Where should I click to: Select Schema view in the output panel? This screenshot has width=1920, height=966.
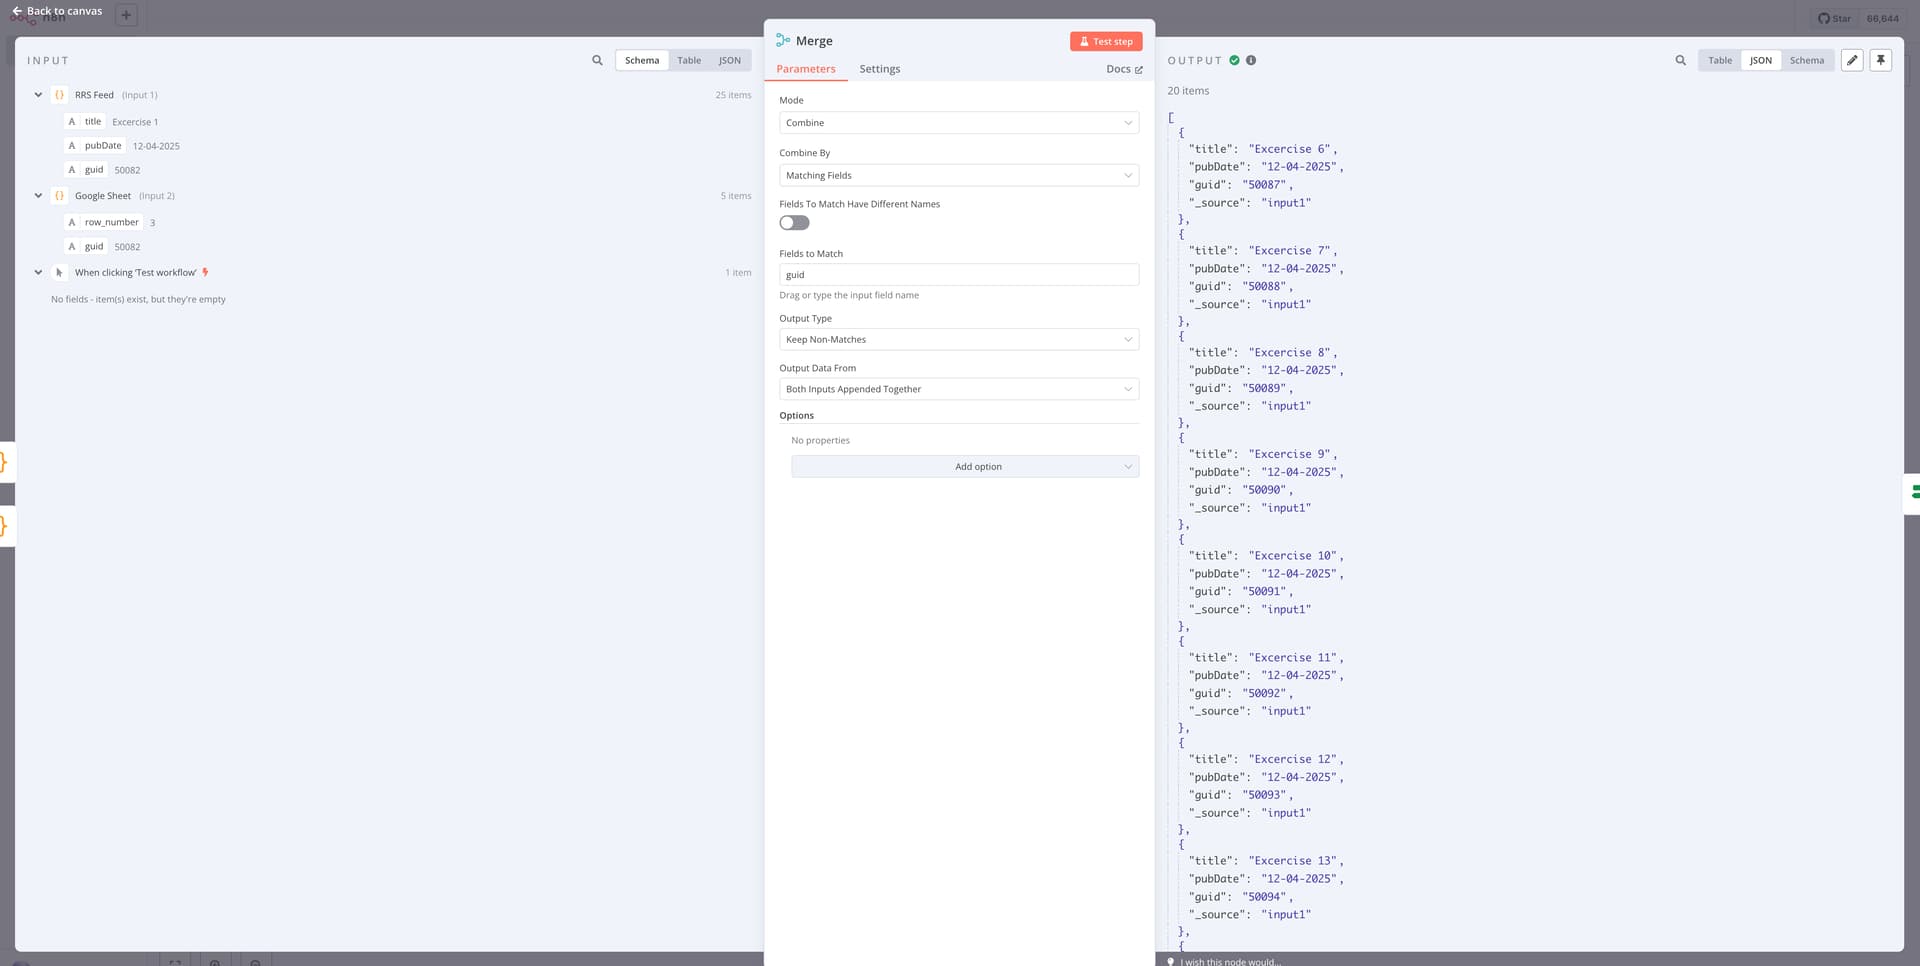pyautogui.click(x=1807, y=60)
